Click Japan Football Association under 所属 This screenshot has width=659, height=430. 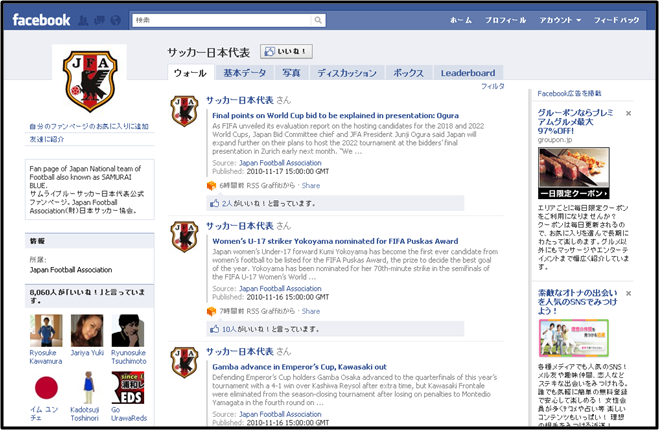coord(71,270)
